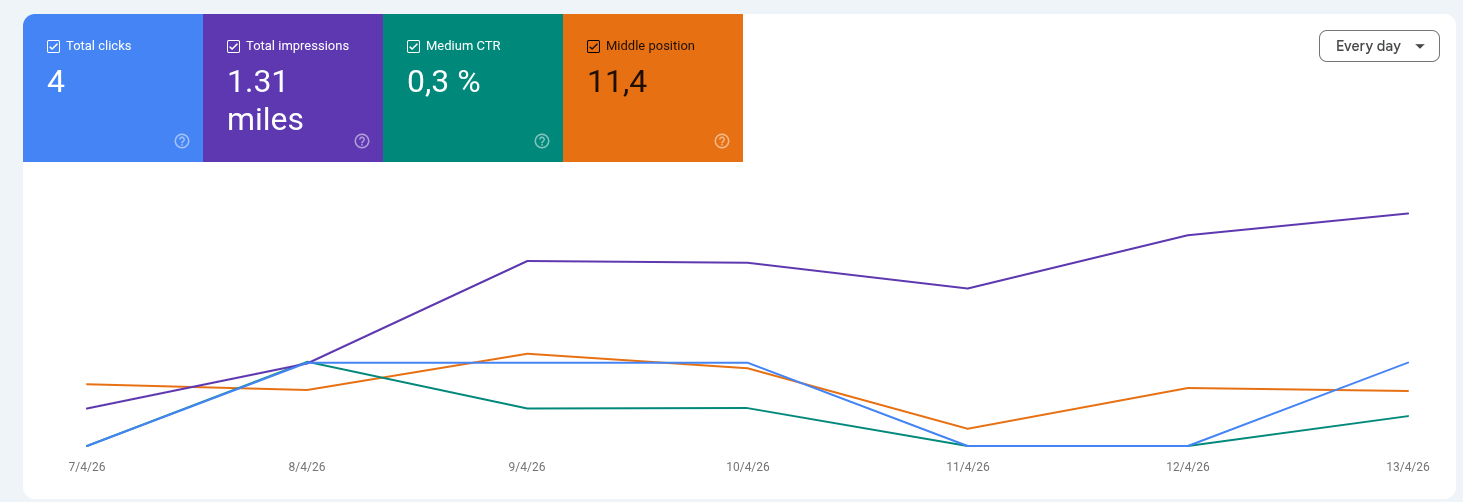This screenshot has height=502, width=1463.
Task: Toggle the Middle position checkbox
Action: tap(593, 46)
